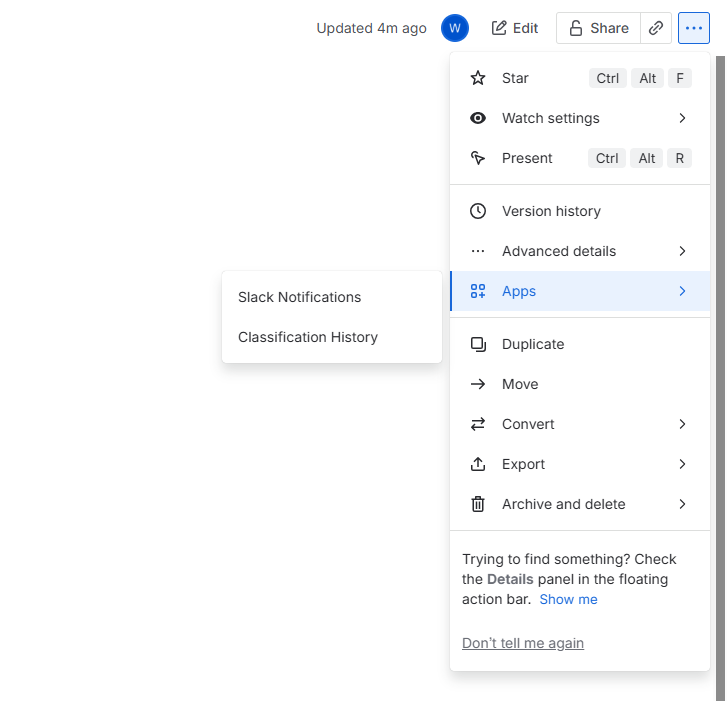The image size is (727, 701).
Task: Click the Archive and delete trash icon
Action: click(478, 504)
